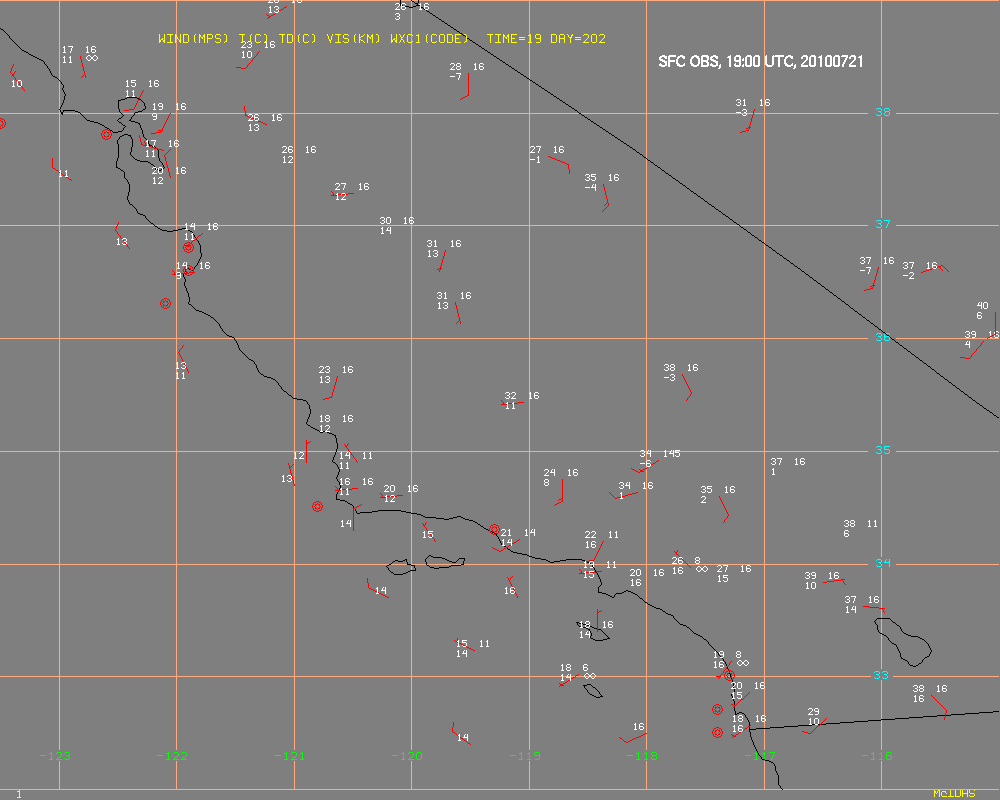Click the wind barb at station 28/-7

466,86
